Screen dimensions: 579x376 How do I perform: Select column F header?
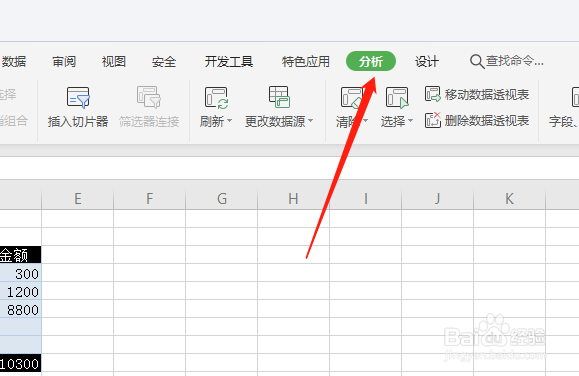coord(150,199)
